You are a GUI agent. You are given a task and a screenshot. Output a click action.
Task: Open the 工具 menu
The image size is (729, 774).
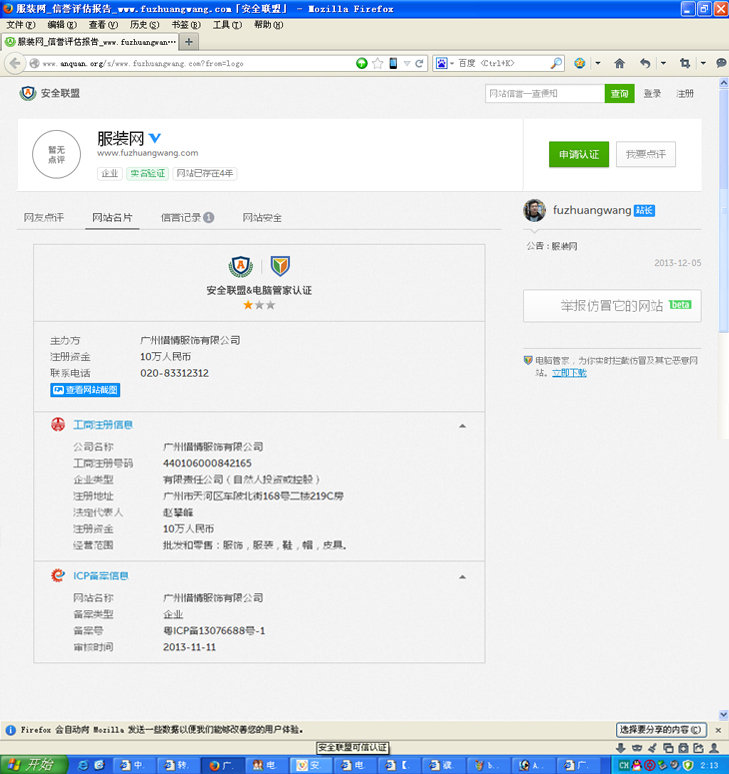coord(227,25)
